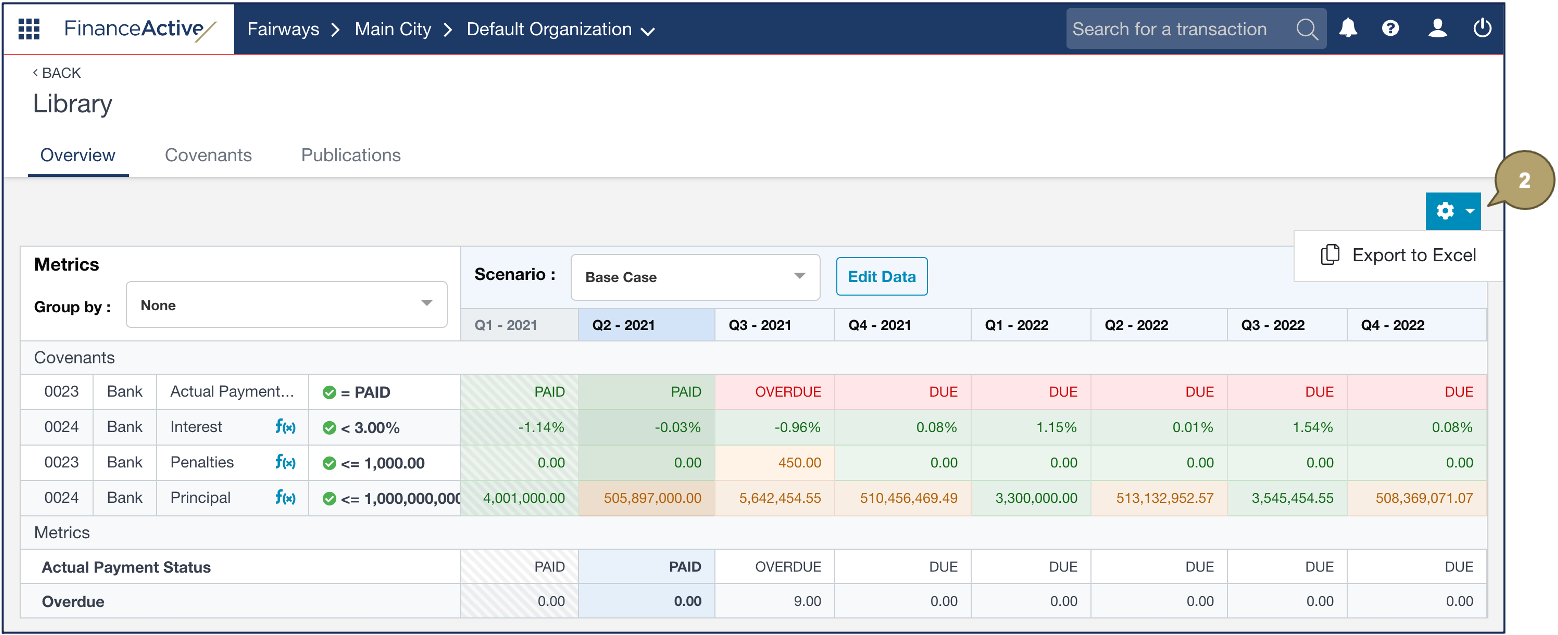Switch to the Publications tab
This screenshot has height=635, width=1558.
[351, 155]
